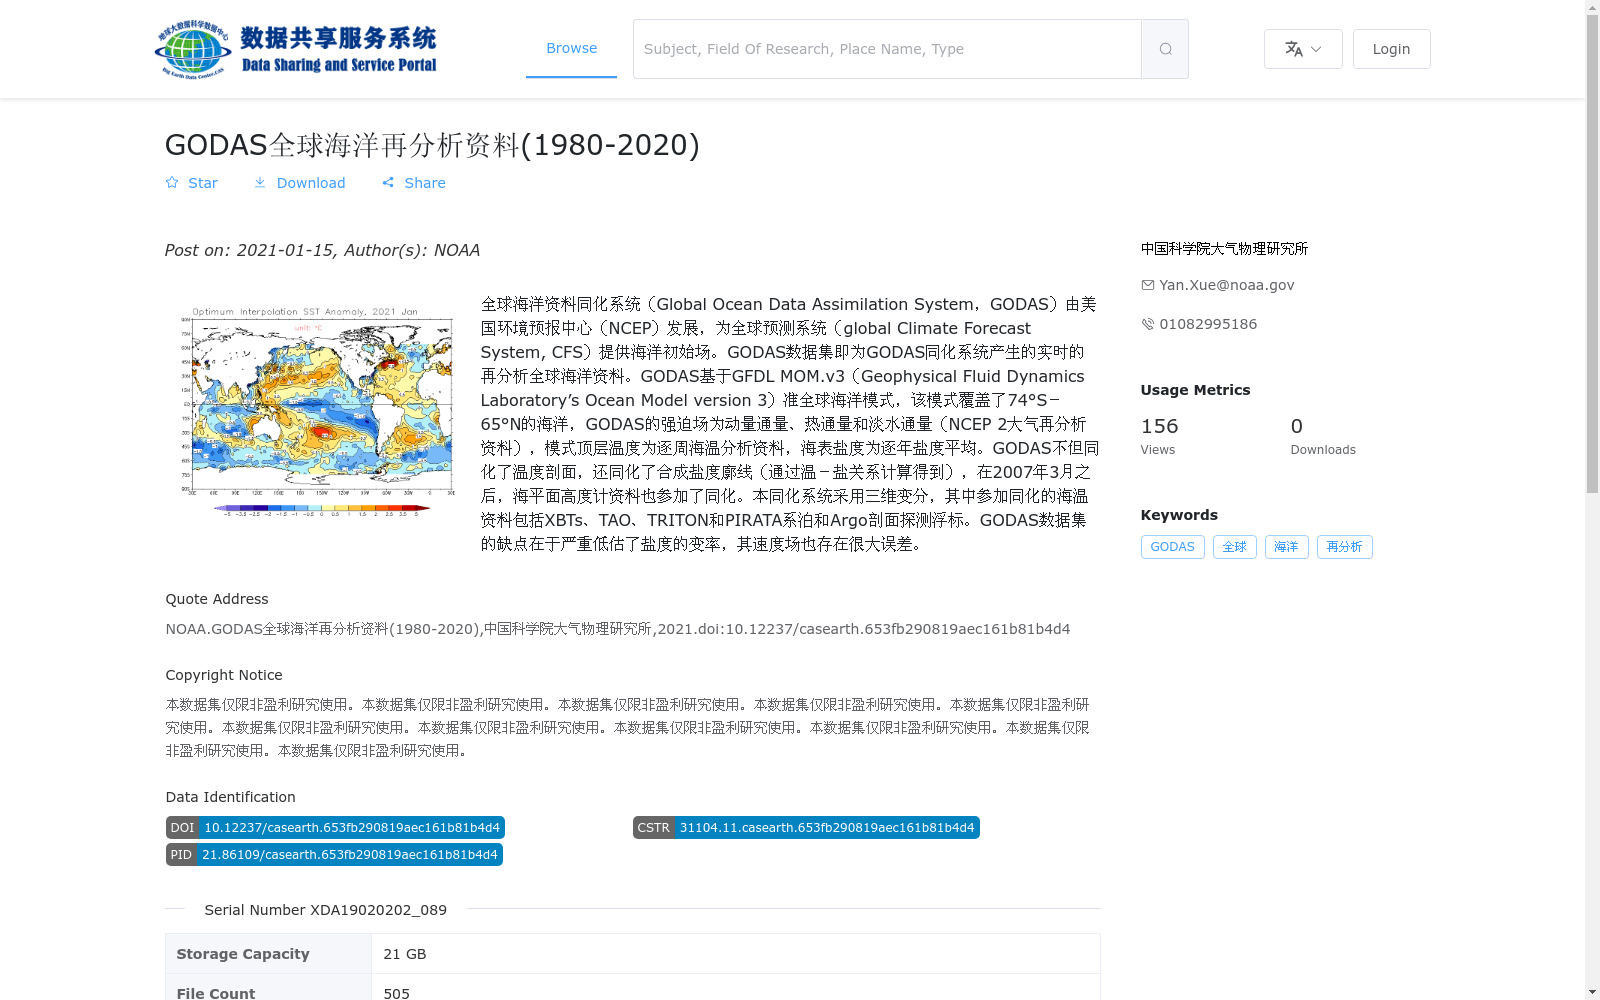Viewport: 1600px width, 1000px height.
Task: Click the Login button
Action: pos(1391,48)
